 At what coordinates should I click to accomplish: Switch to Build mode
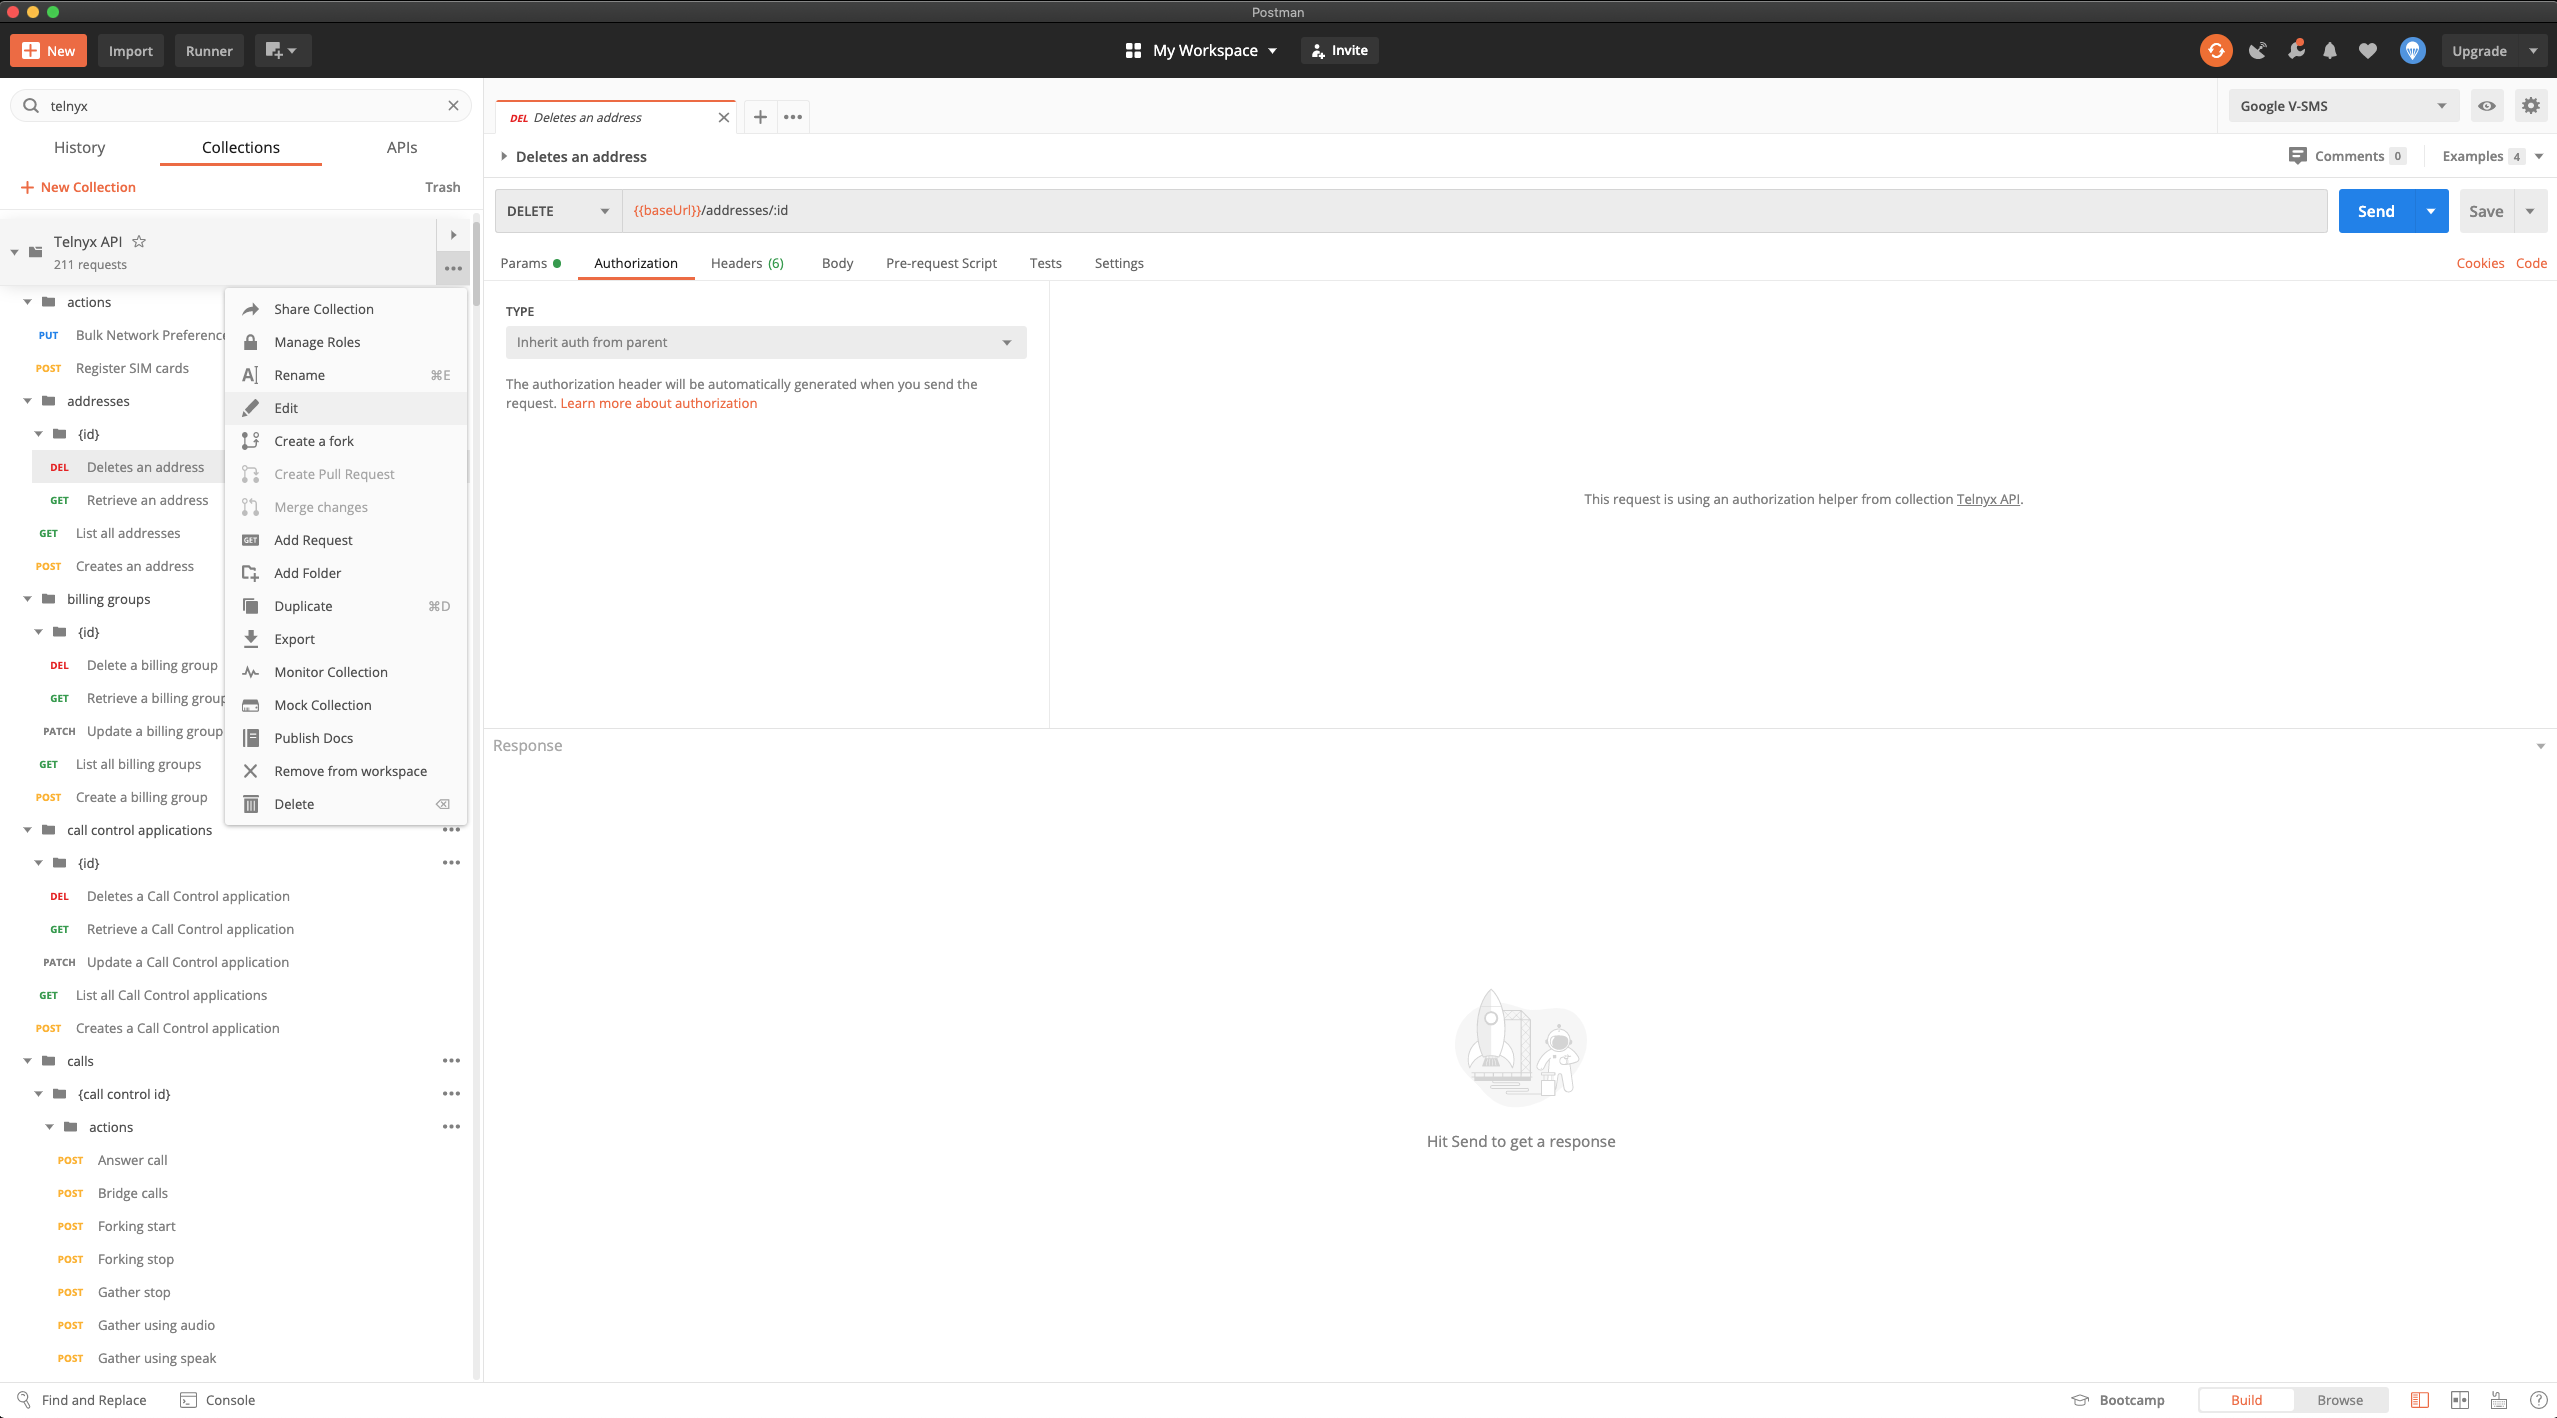point(2246,1400)
